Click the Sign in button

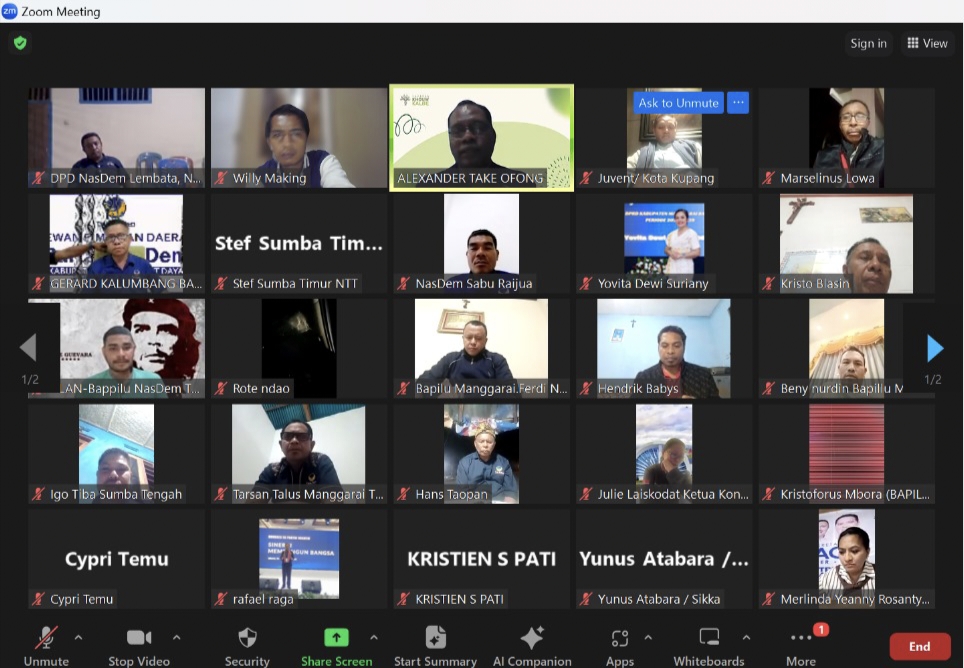pyautogui.click(x=868, y=43)
